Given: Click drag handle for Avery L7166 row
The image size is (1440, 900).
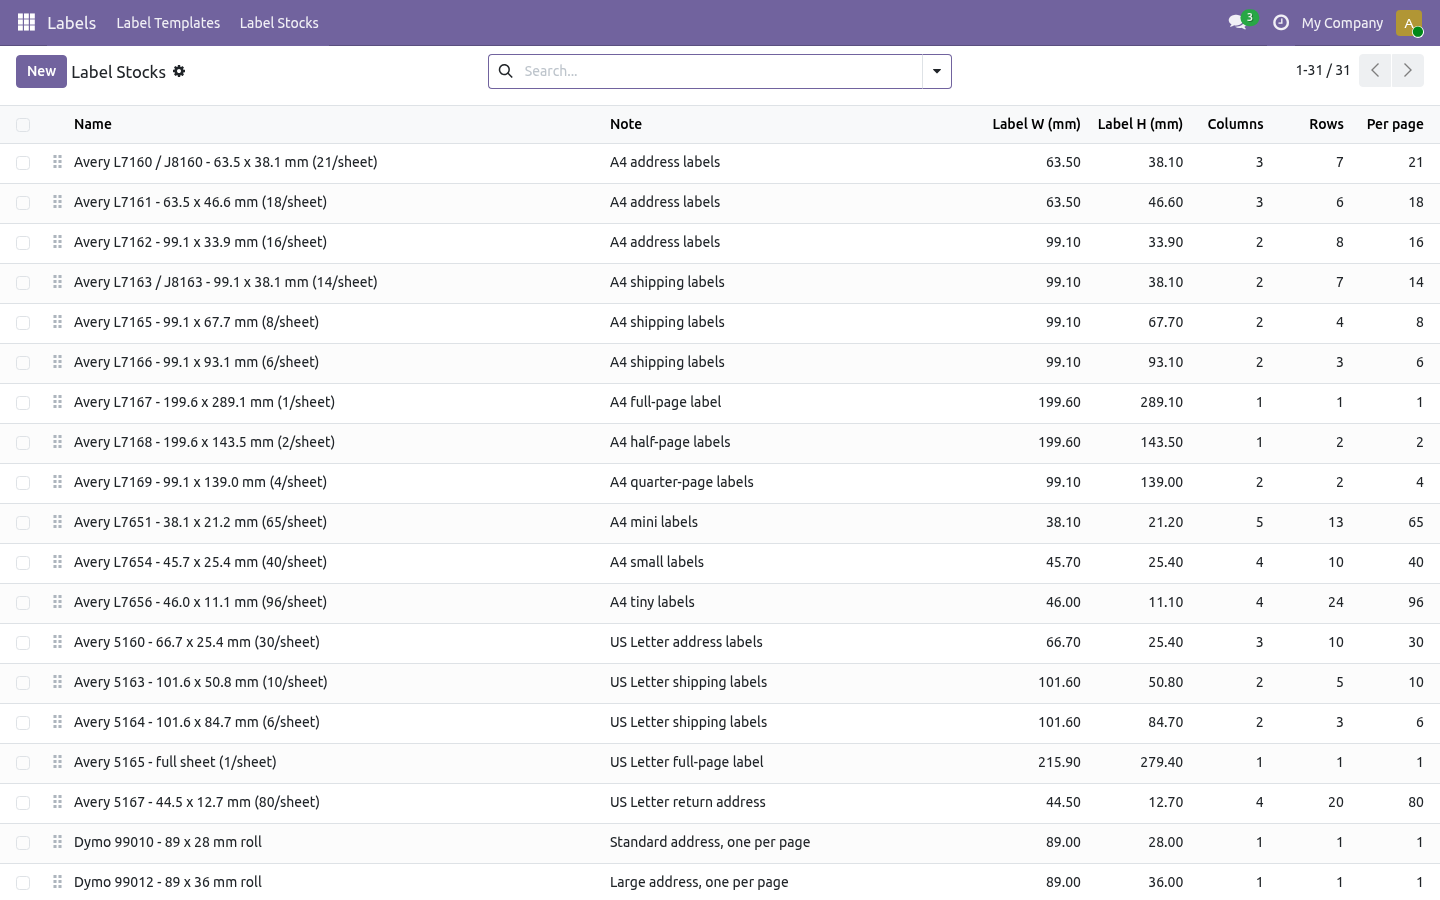Looking at the screenshot, I should pos(57,362).
